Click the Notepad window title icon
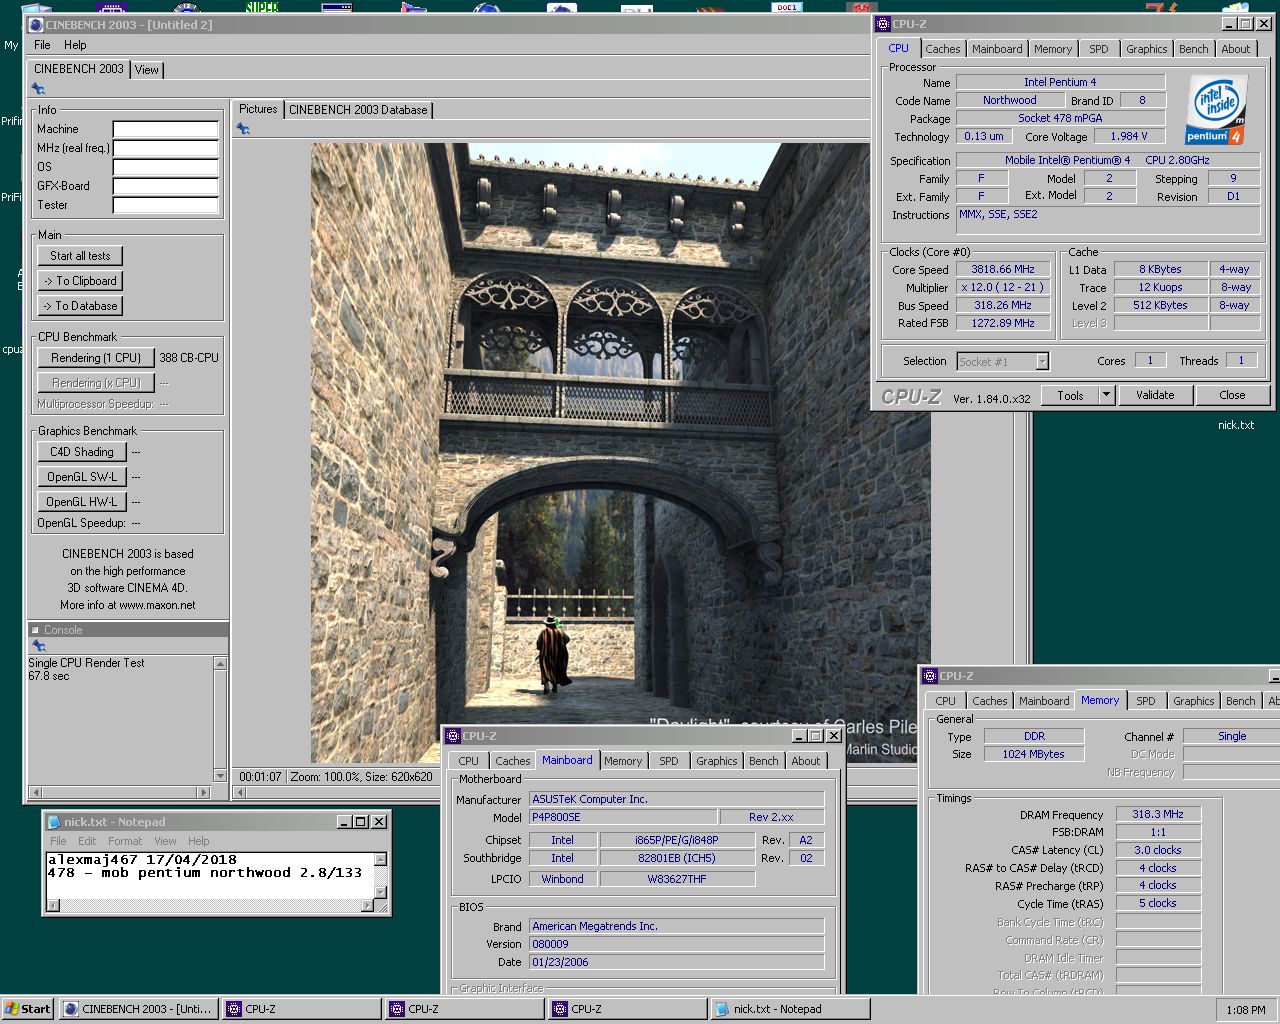The width and height of the screenshot is (1280, 1024). coord(54,822)
